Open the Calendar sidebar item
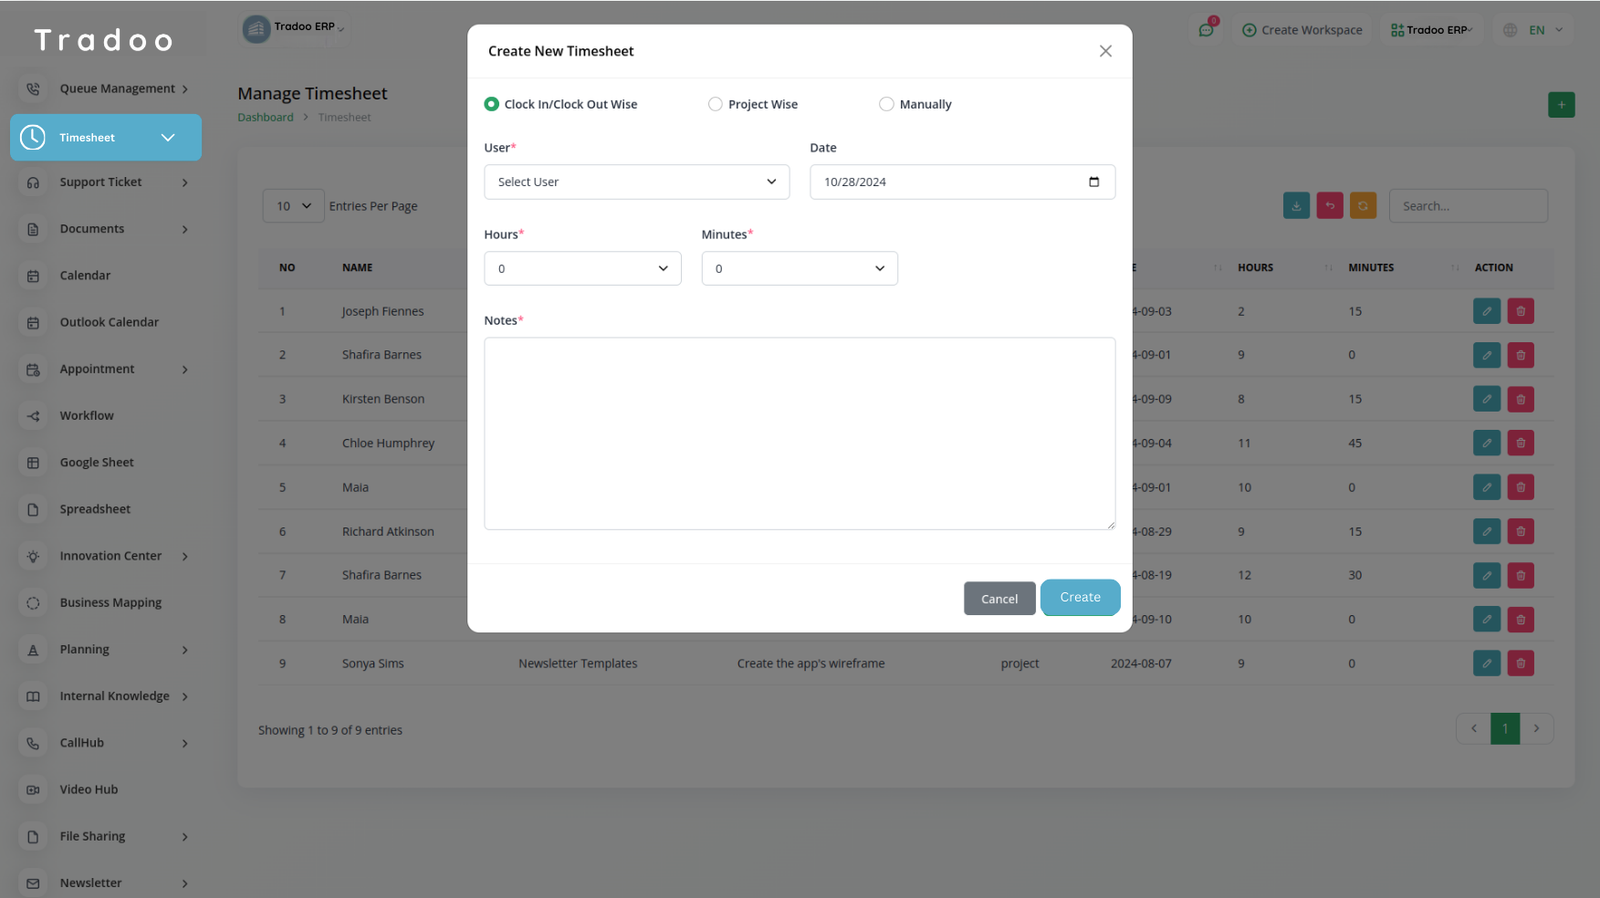 click(85, 276)
